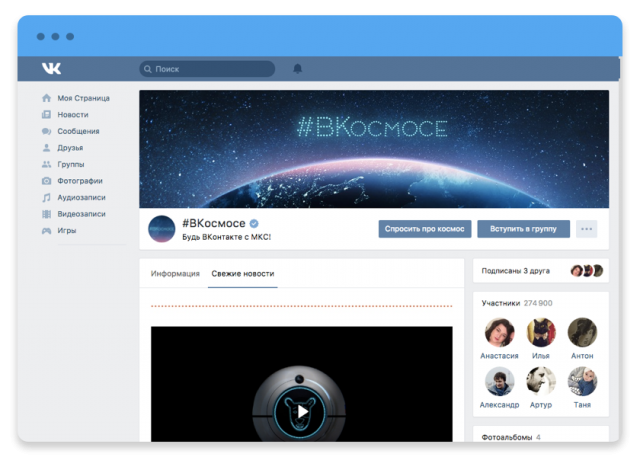Click the gamepad icon beside Игры

[x=47, y=231]
